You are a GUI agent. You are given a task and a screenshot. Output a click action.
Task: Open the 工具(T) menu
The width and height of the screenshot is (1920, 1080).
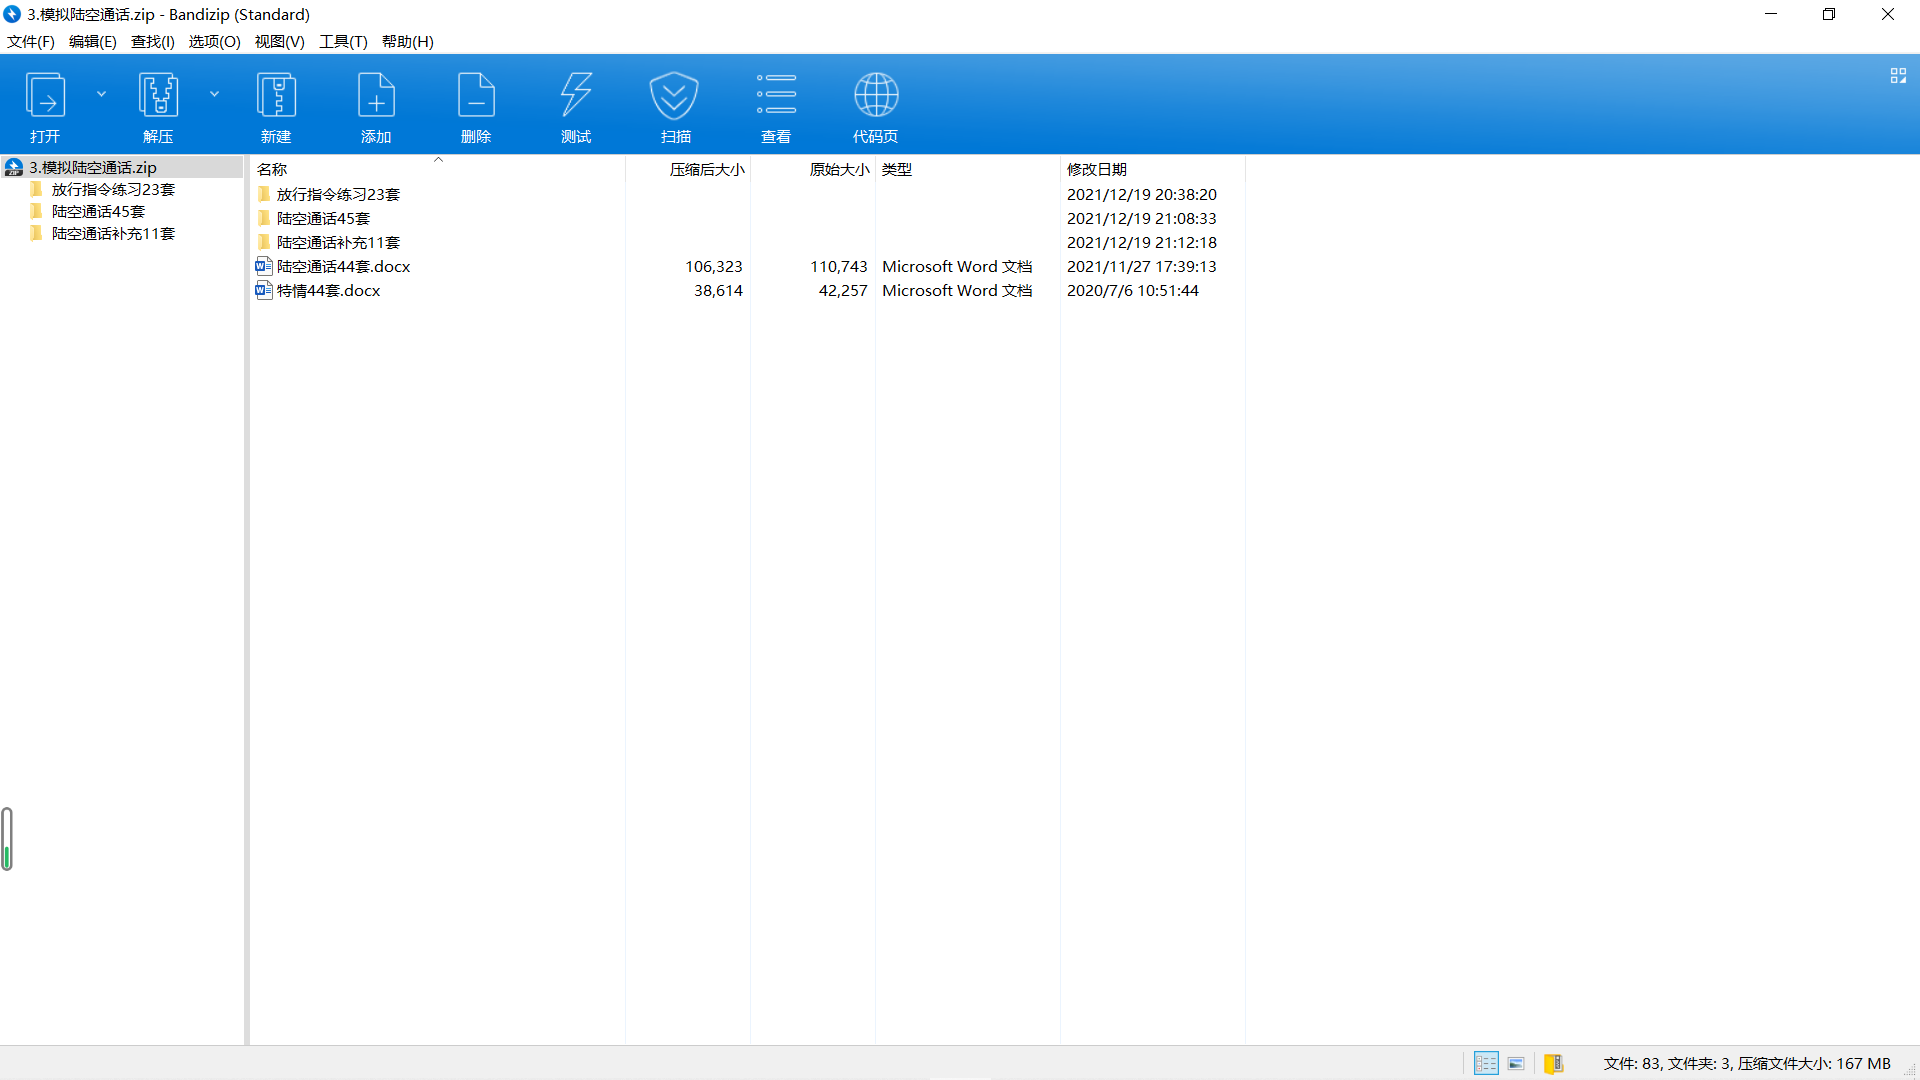point(343,41)
